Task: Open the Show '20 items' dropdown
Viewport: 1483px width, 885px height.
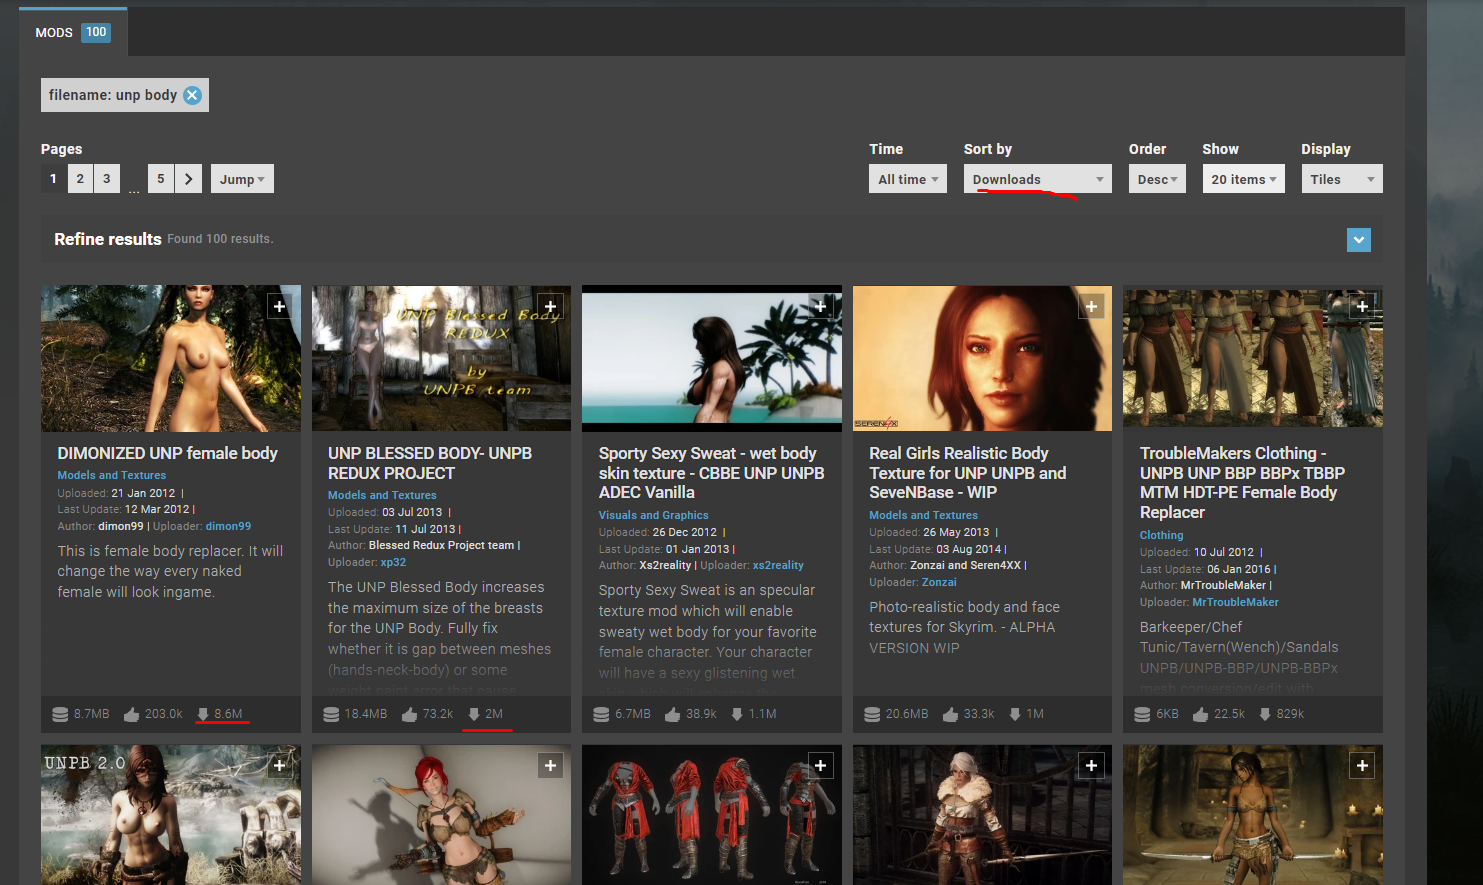Action: pos(1243,179)
